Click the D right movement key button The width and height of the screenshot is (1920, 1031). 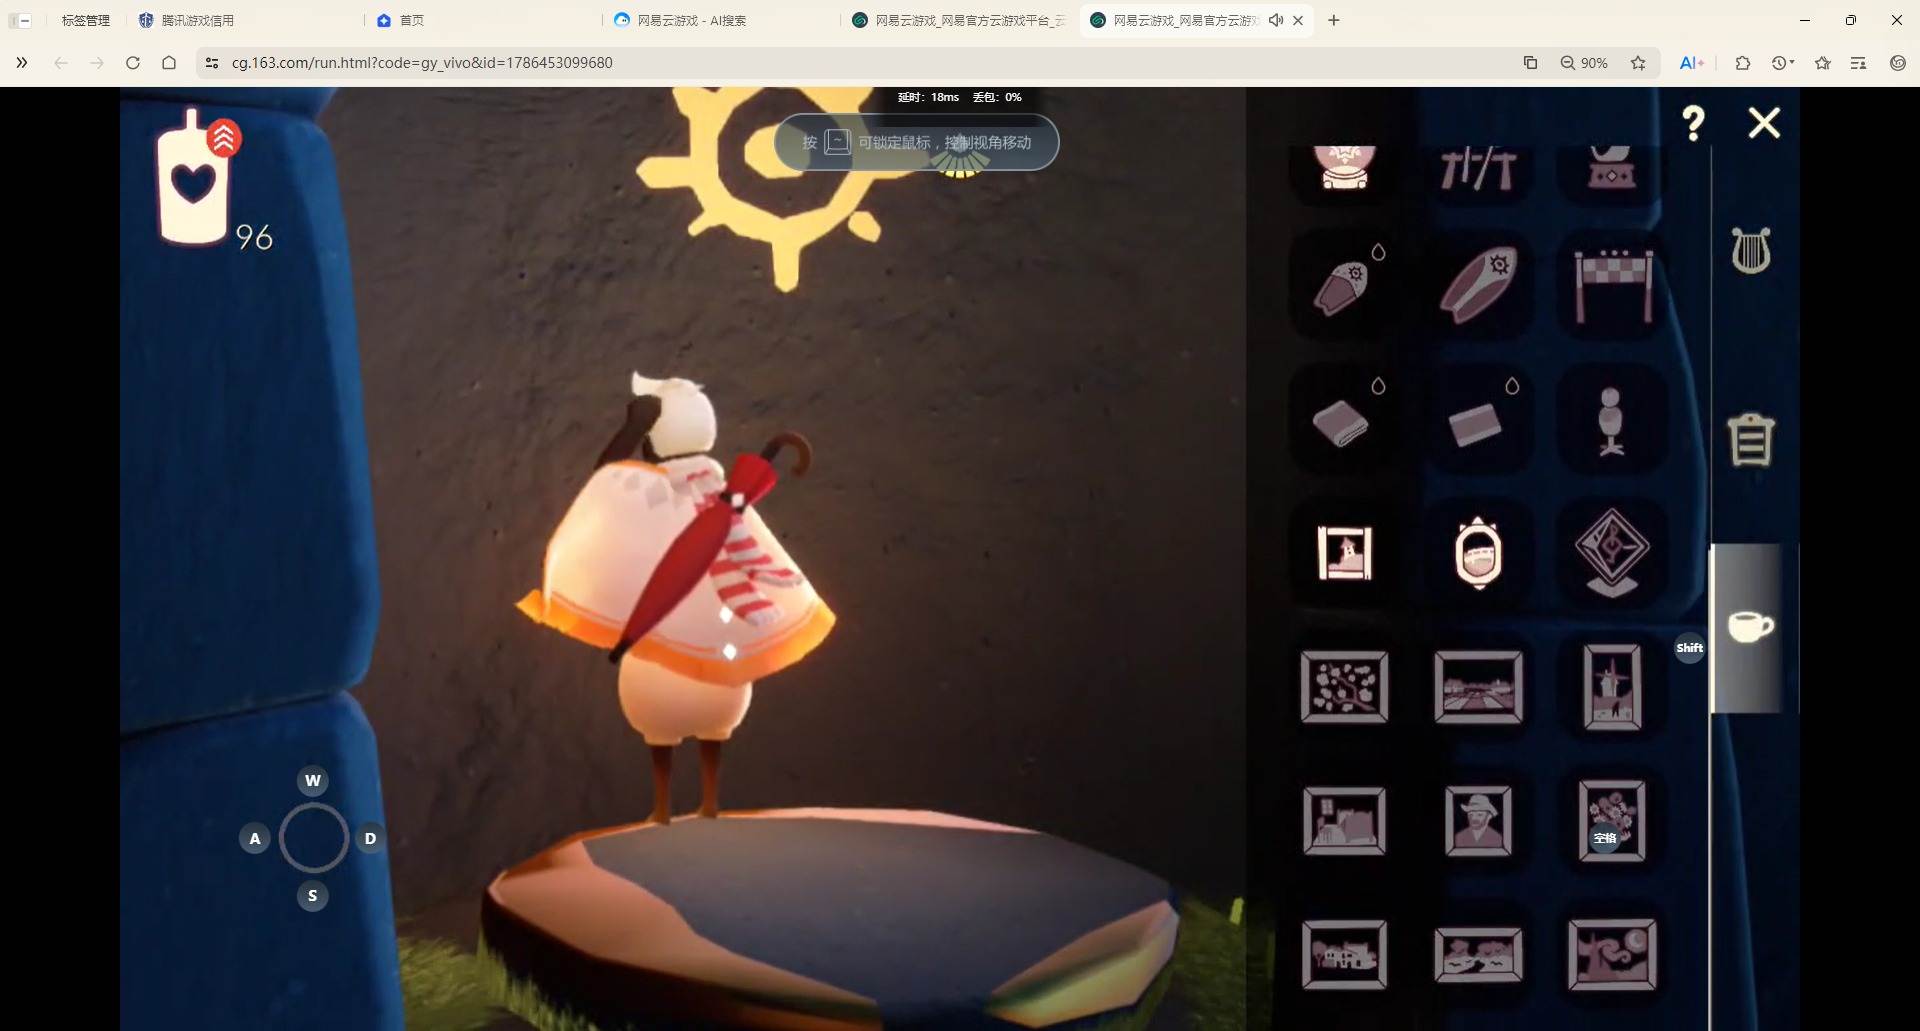[x=370, y=838]
